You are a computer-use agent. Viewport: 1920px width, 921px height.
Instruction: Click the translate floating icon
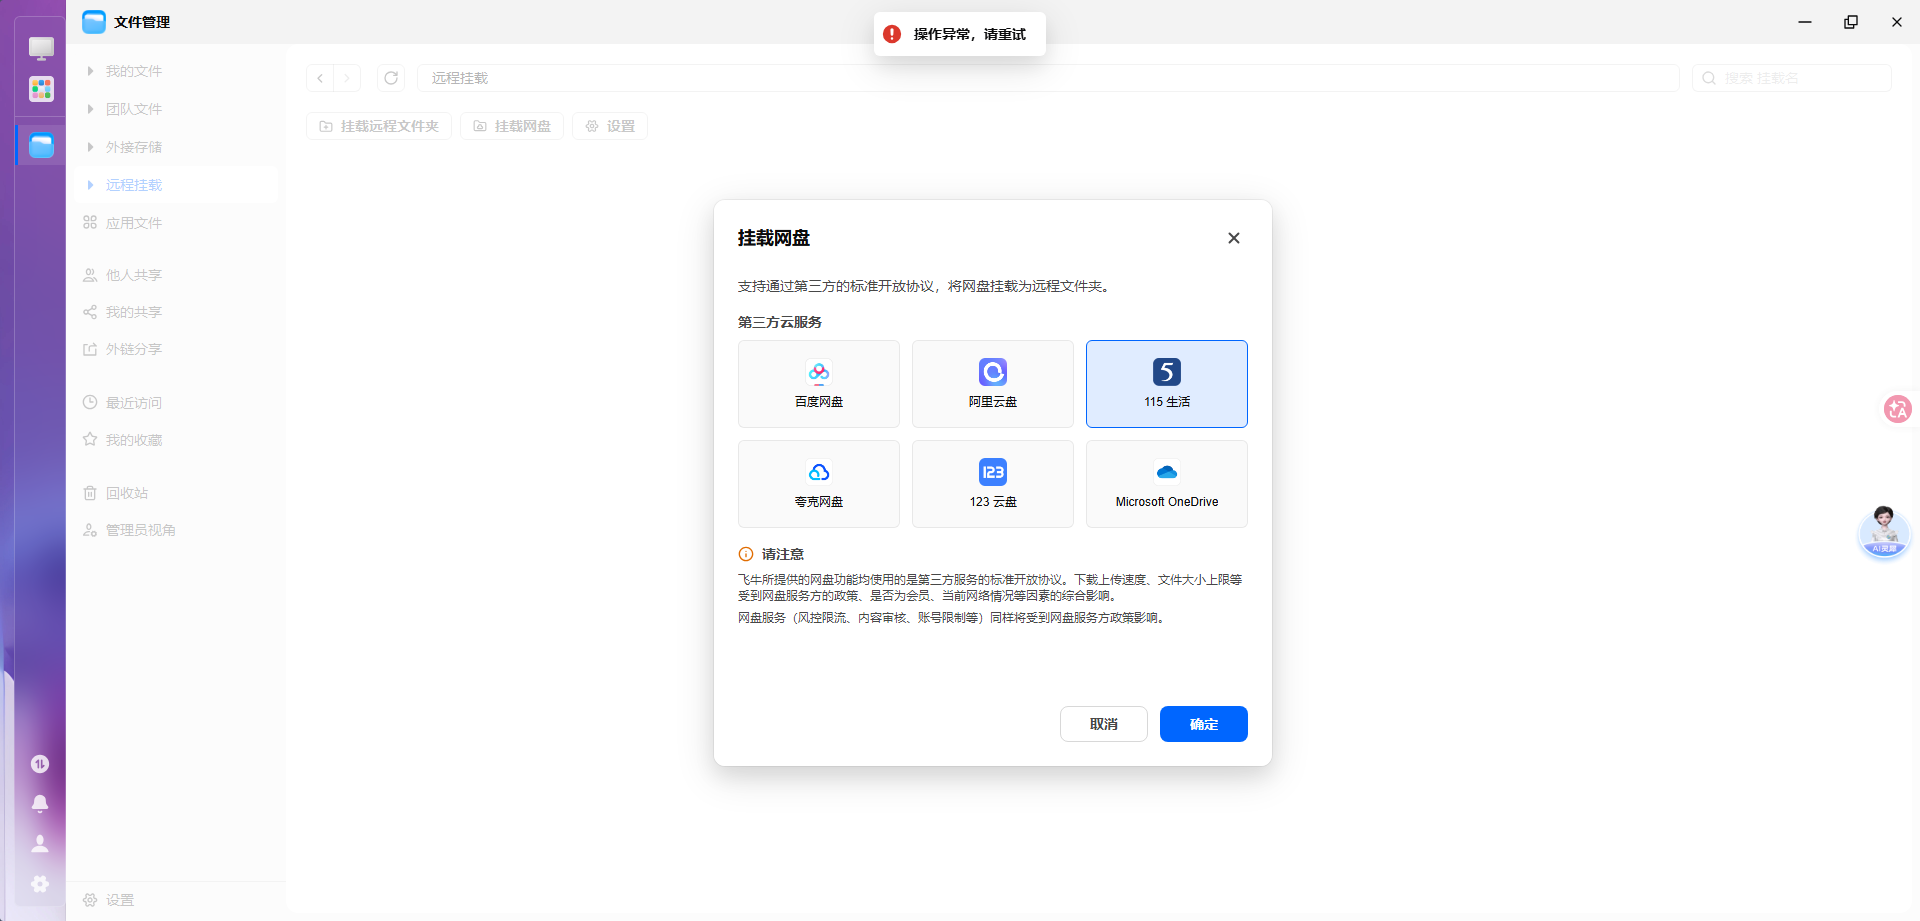click(1897, 409)
